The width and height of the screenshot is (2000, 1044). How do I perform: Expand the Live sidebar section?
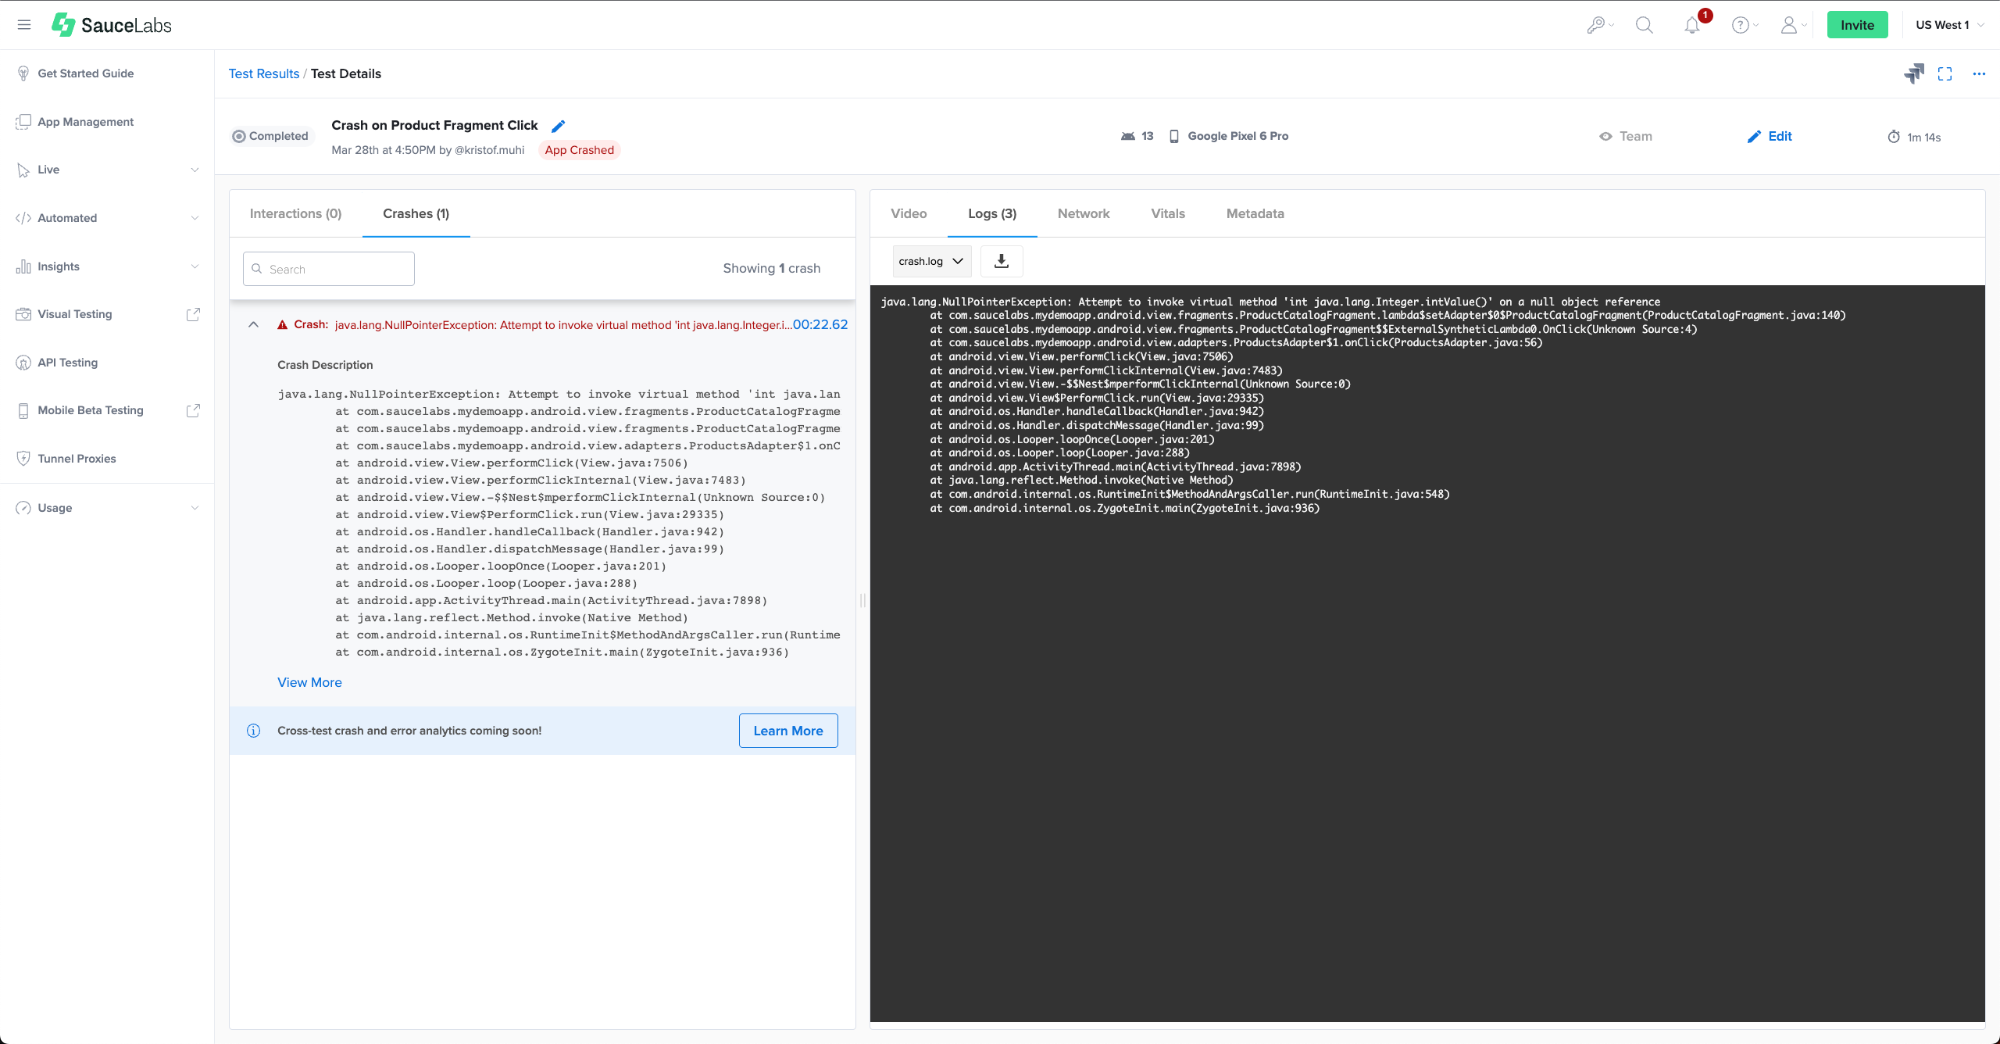107,170
